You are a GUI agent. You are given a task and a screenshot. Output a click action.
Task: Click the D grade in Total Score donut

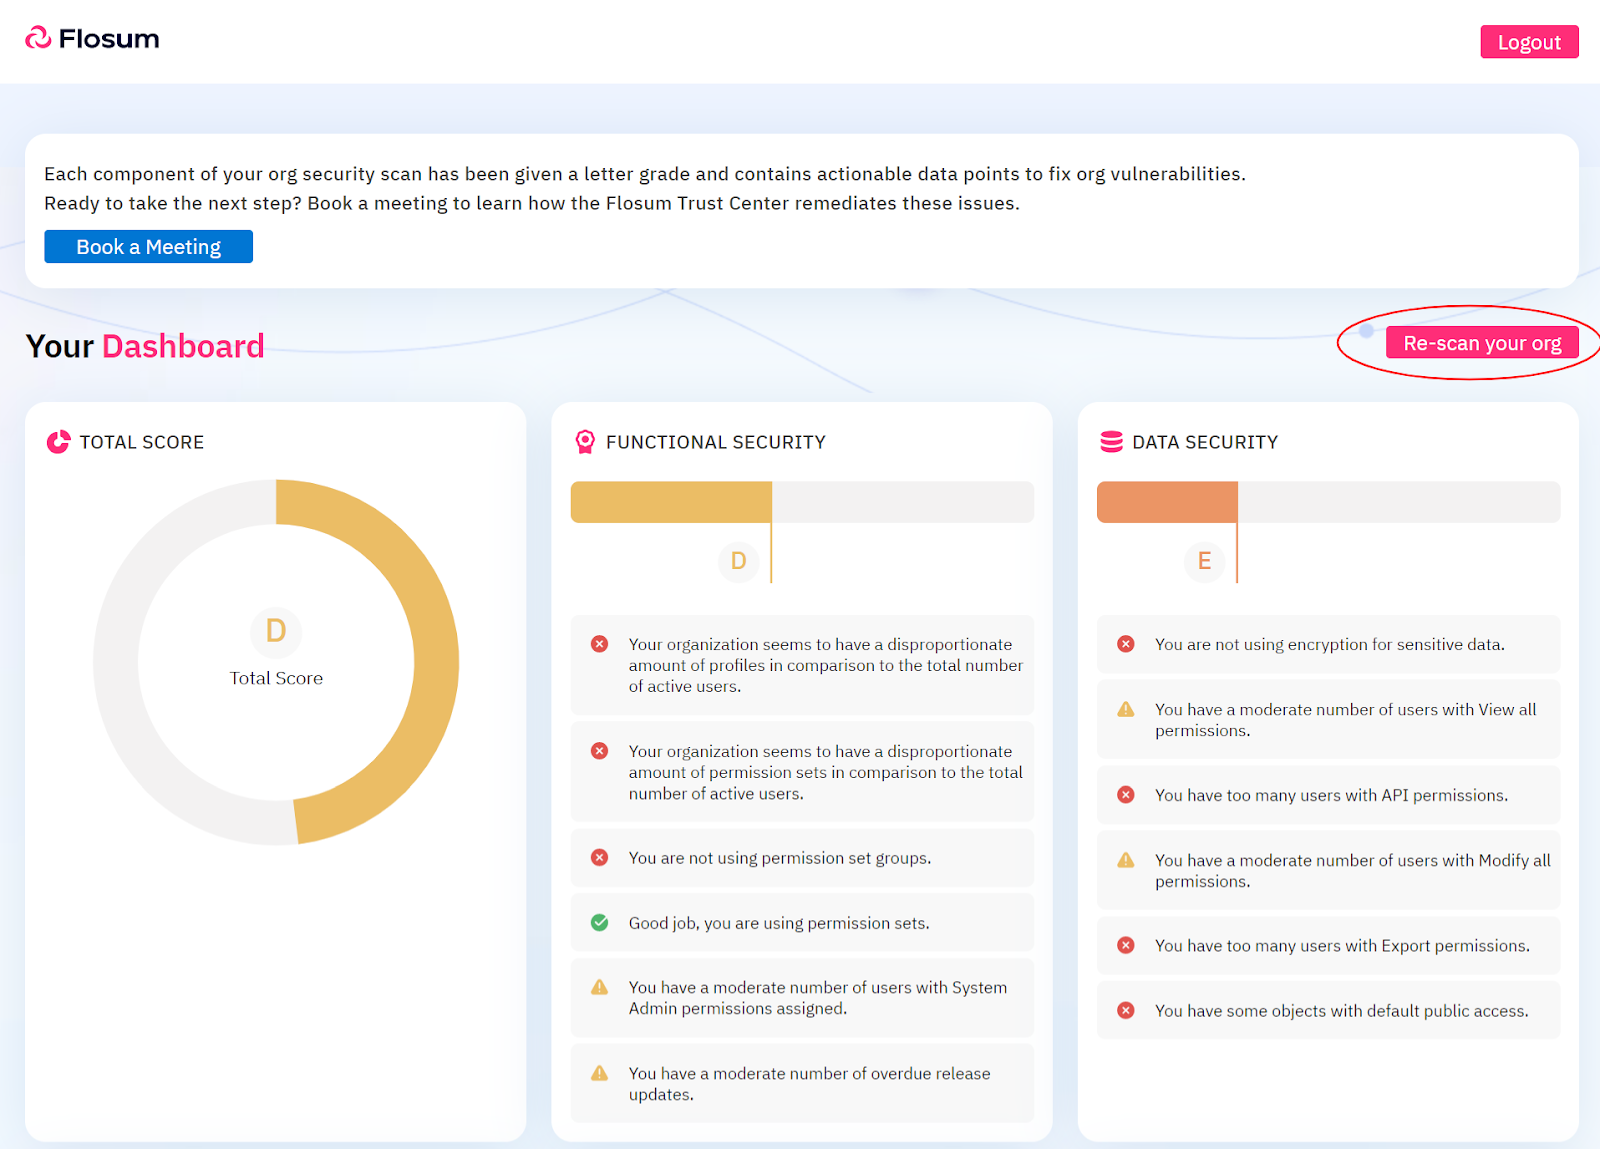coord(276,631)
